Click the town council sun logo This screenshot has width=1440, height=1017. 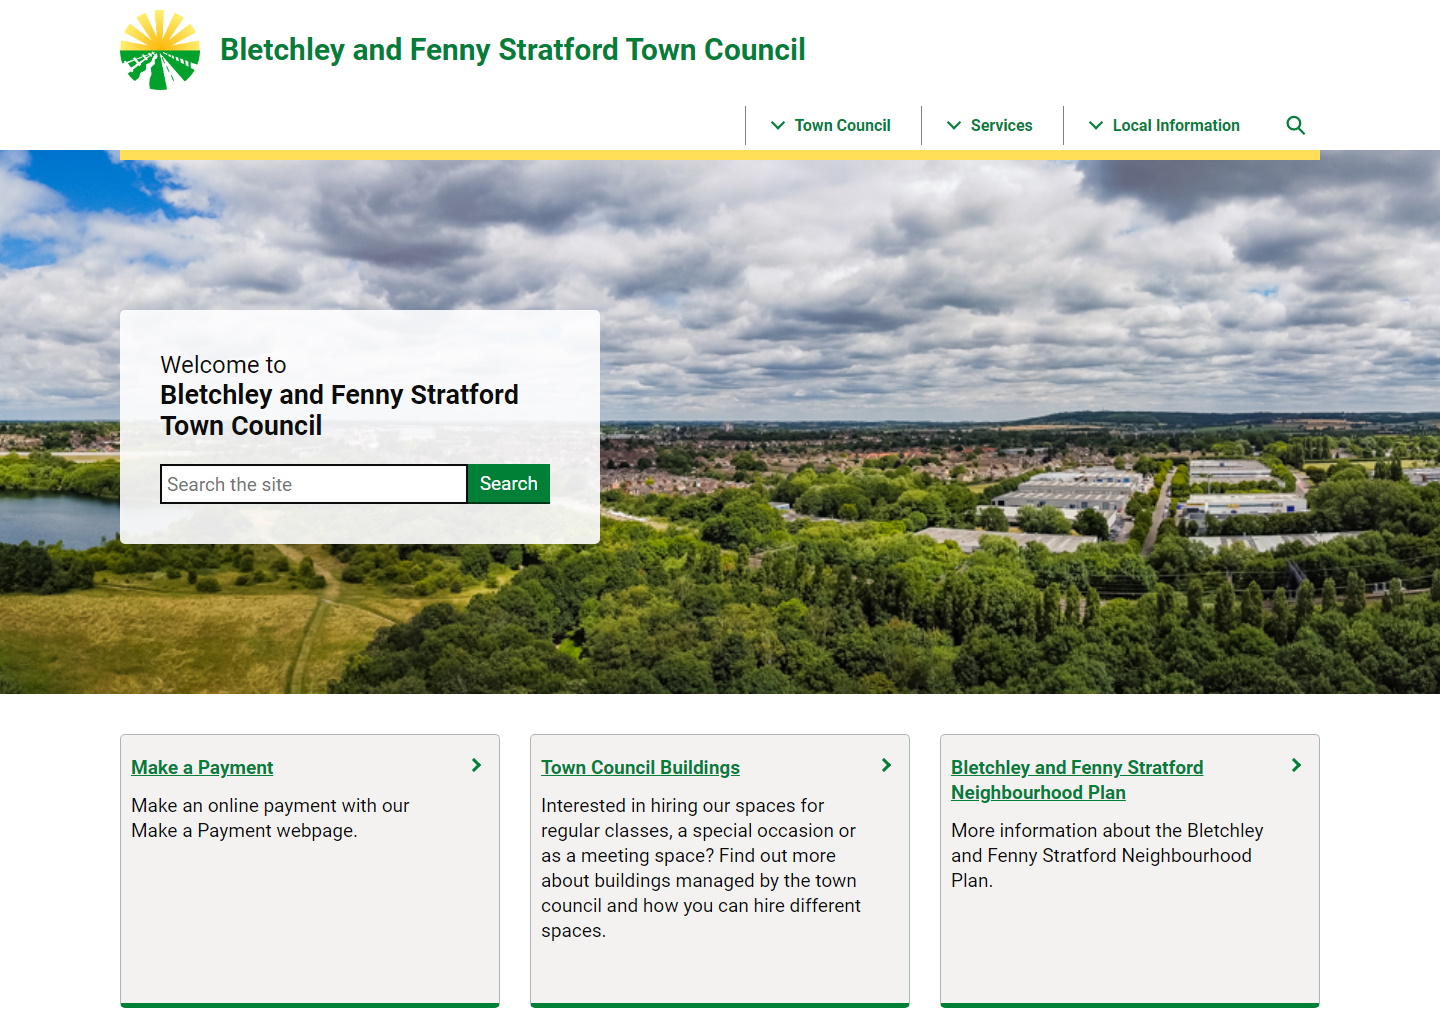click(160, 50)
